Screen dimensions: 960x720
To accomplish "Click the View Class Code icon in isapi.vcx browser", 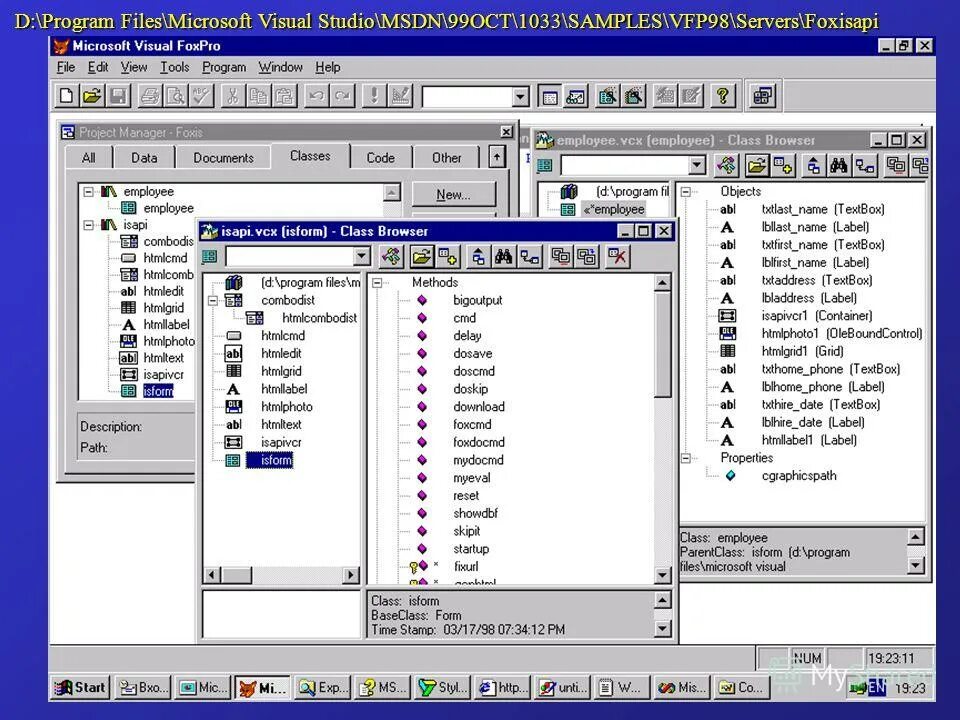I will 478,256.
